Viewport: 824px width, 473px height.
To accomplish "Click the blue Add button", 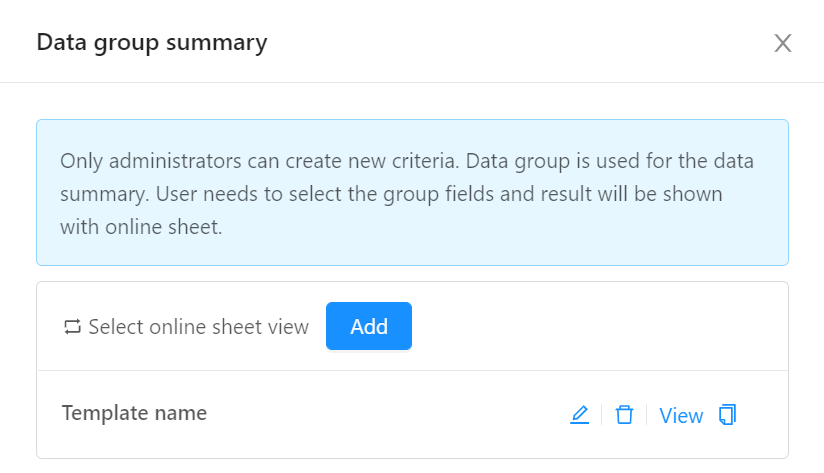I will point(369,326).
